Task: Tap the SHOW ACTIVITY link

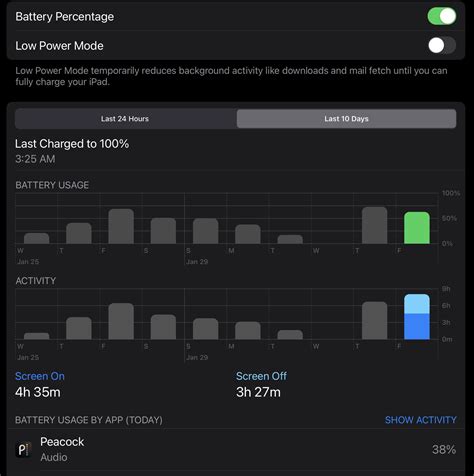Action: (x=420, y=420)
